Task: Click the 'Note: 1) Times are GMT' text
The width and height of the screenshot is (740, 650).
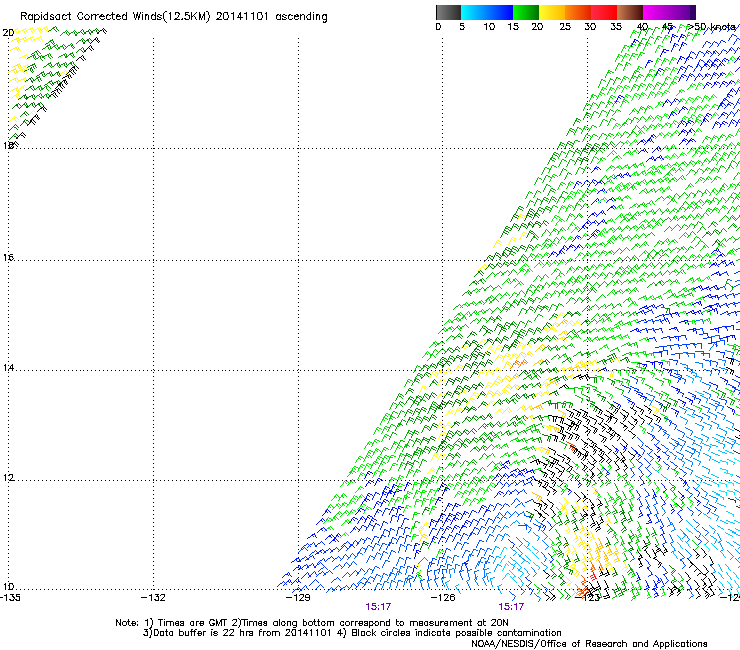Action: [x=172, y=623]
